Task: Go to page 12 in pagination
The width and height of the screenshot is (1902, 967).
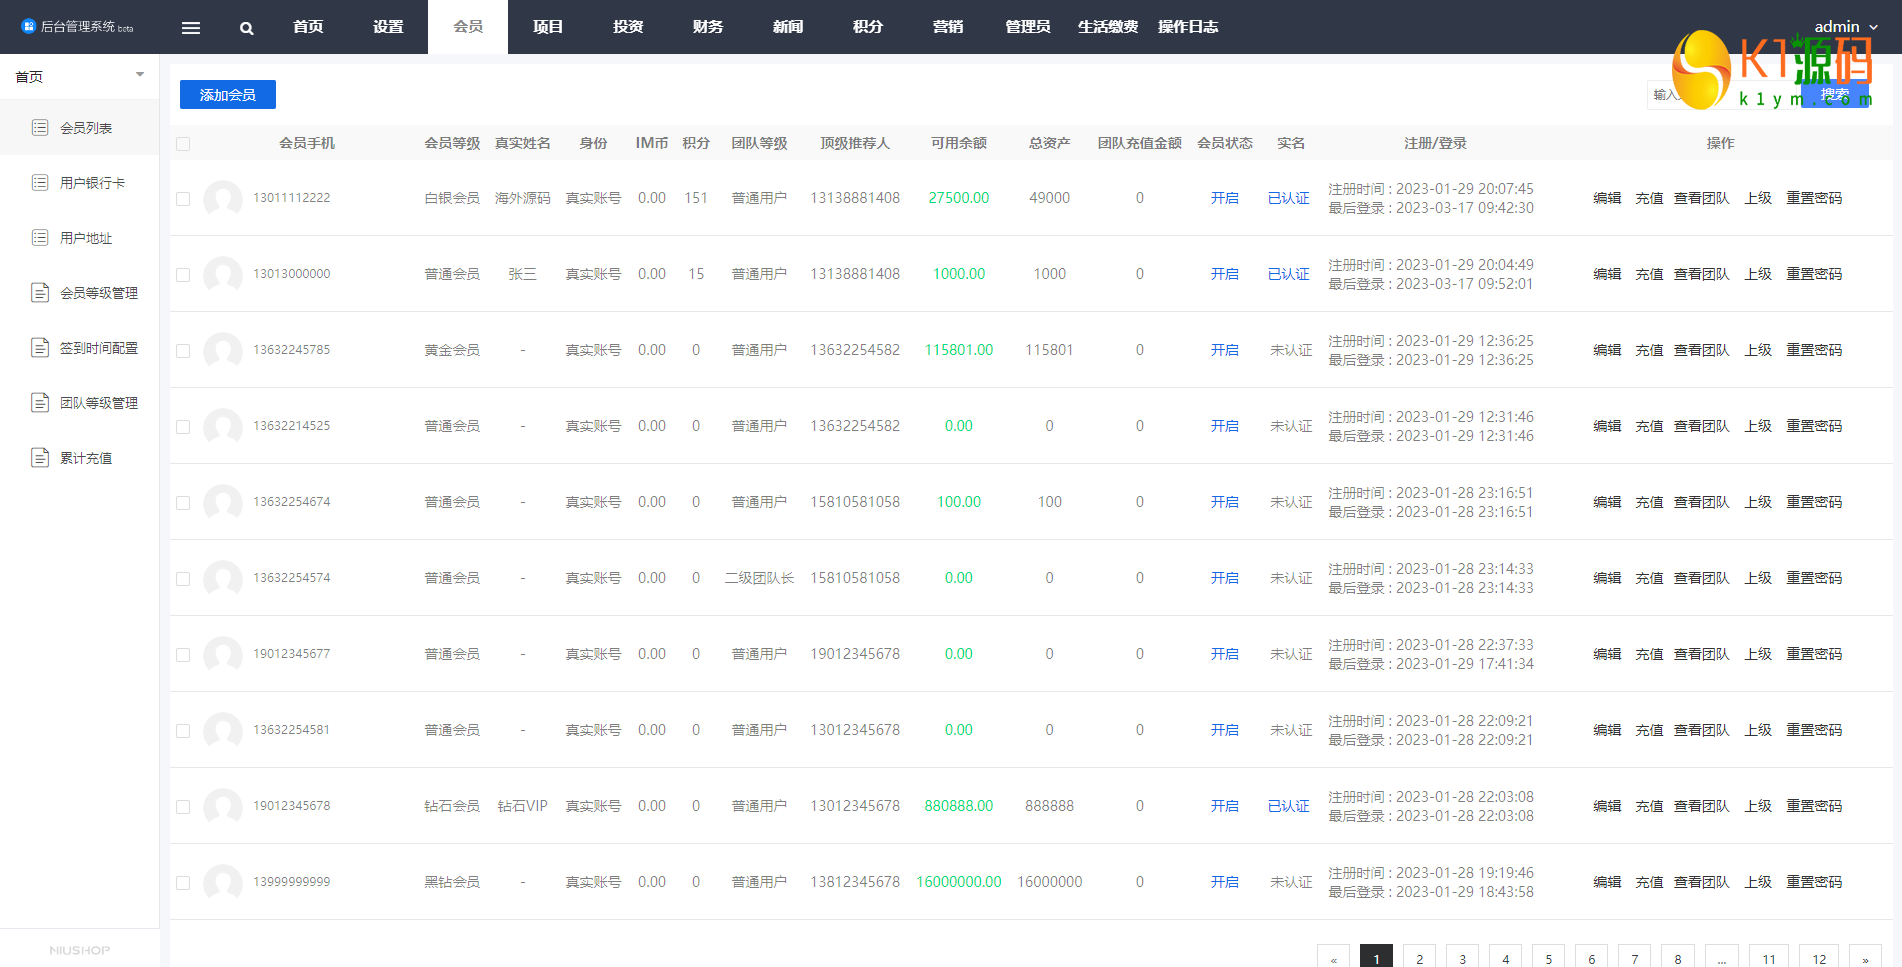Action: (x=1819, y=958)
